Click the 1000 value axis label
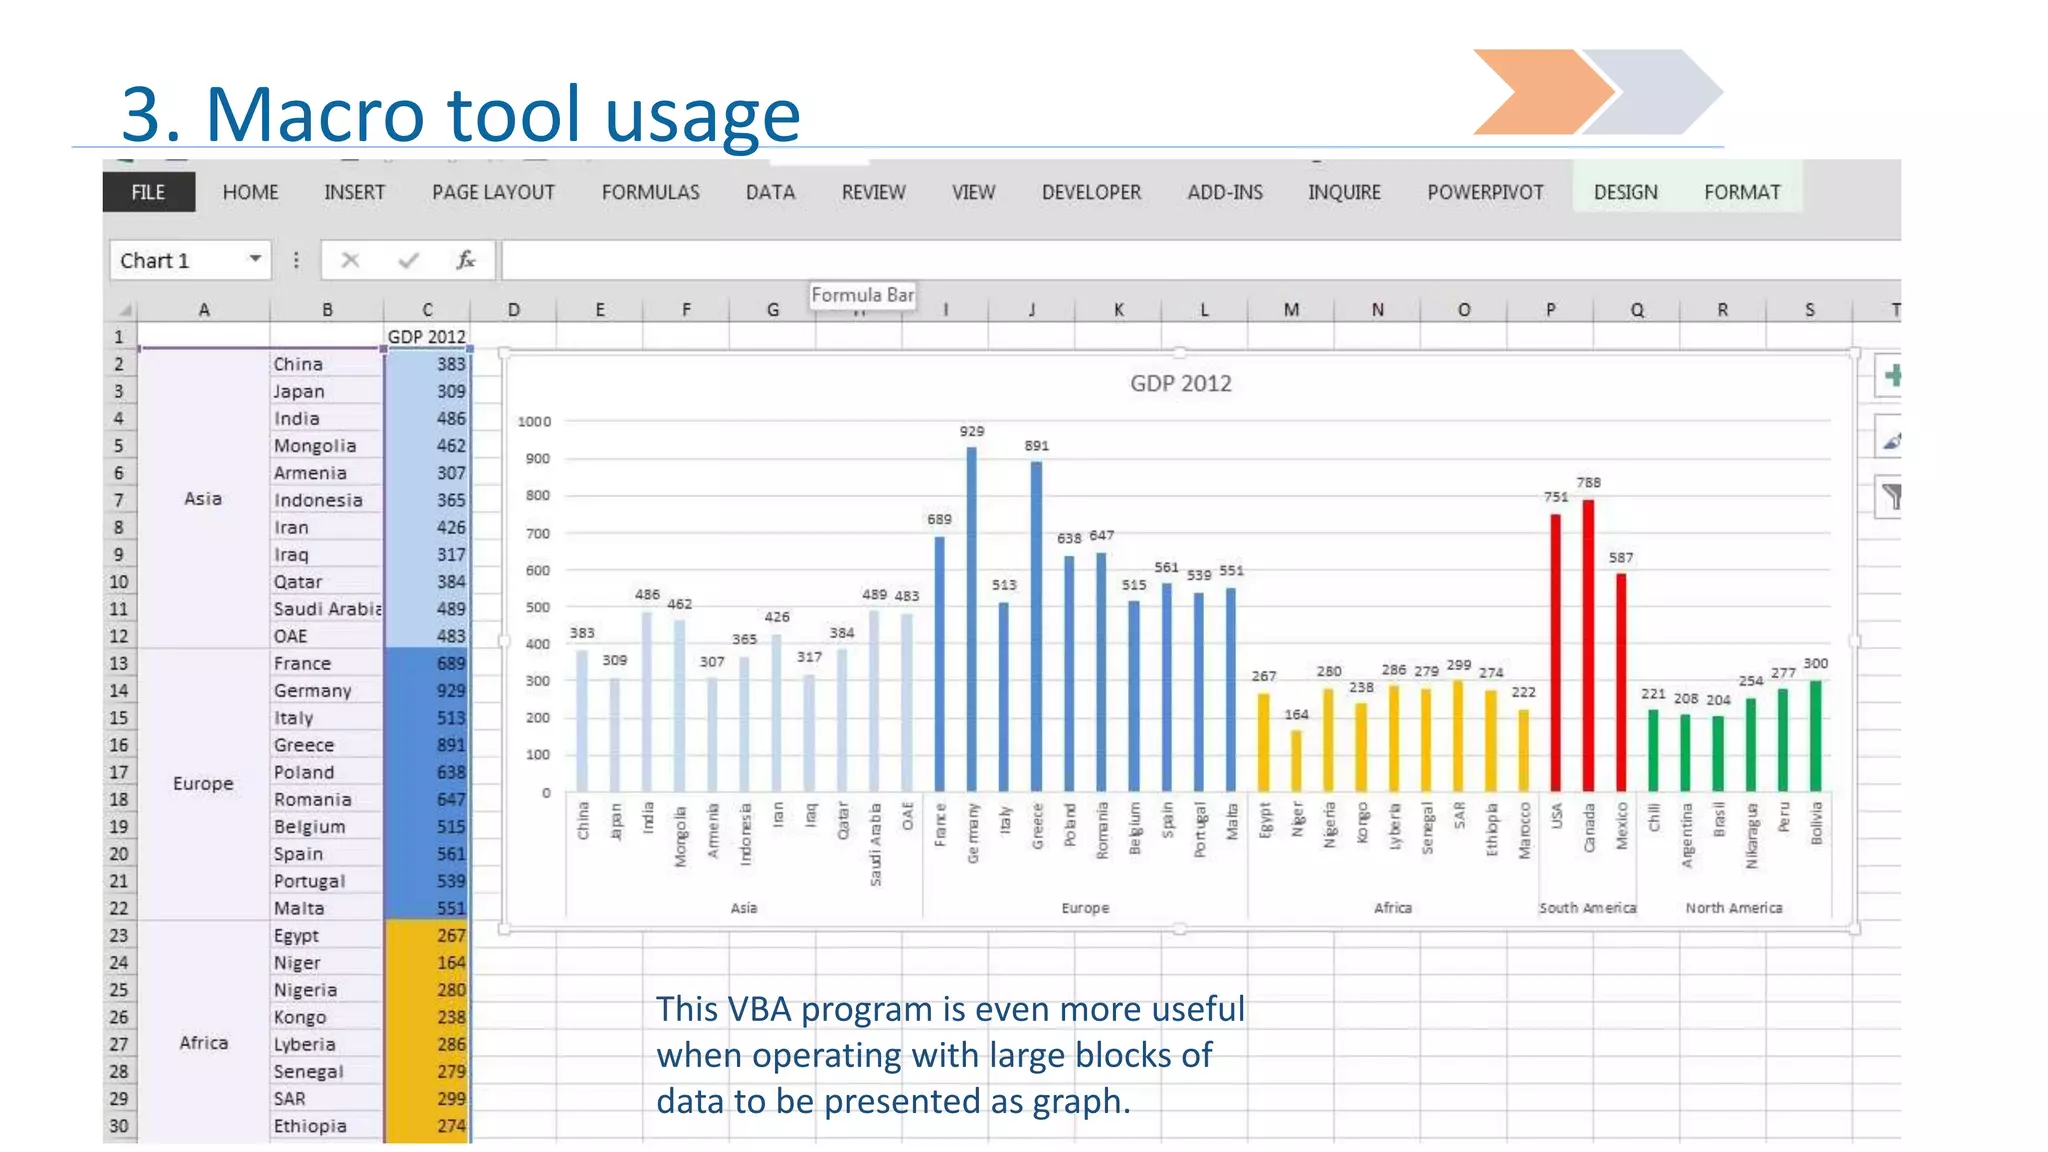 point(534,422)
